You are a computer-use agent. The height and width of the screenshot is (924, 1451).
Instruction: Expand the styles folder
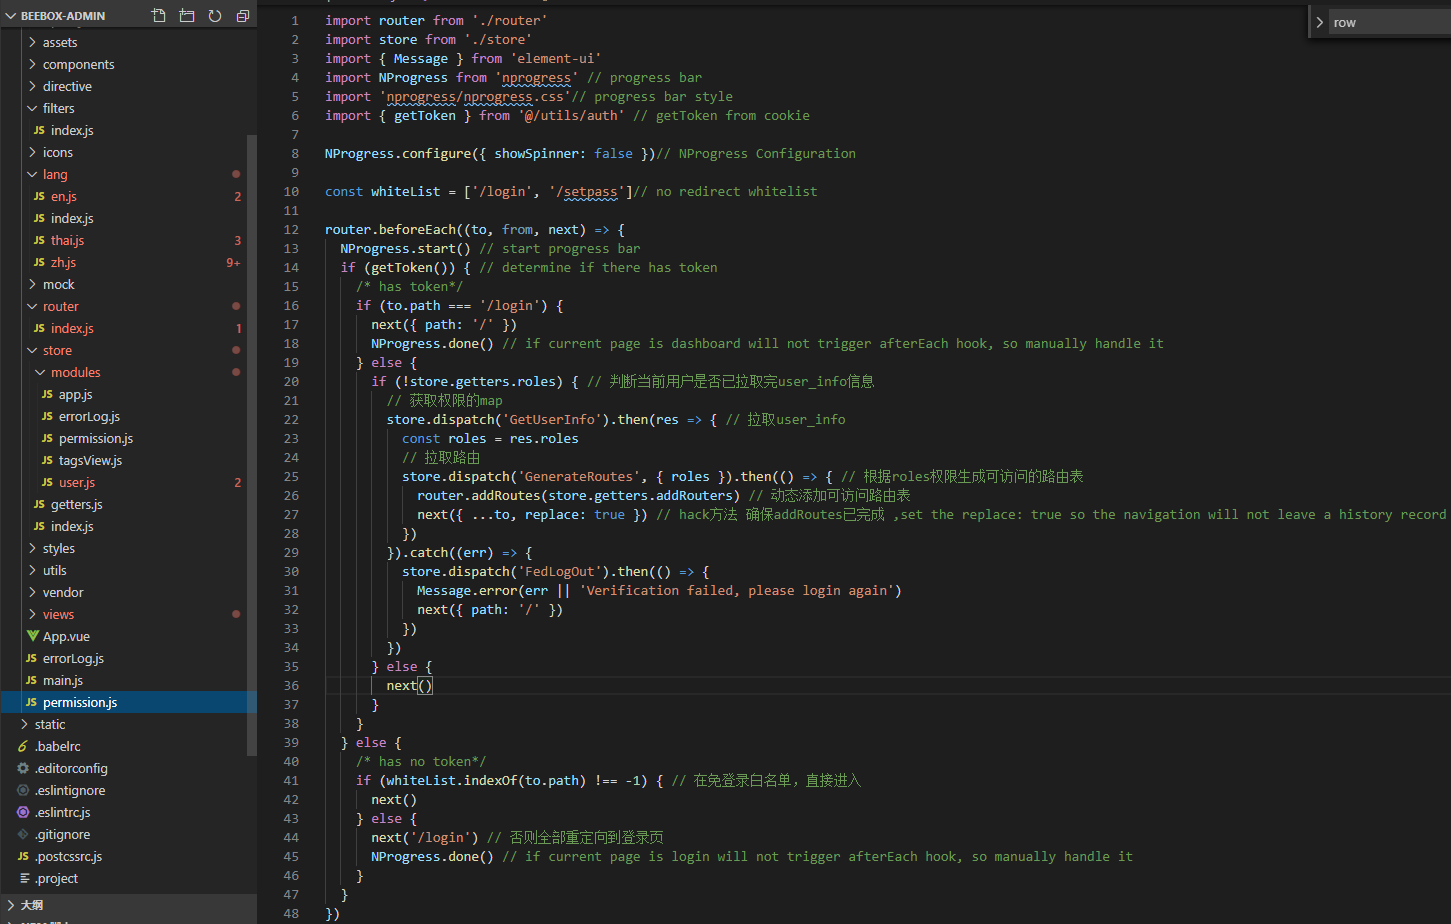[x=32, y=548]
